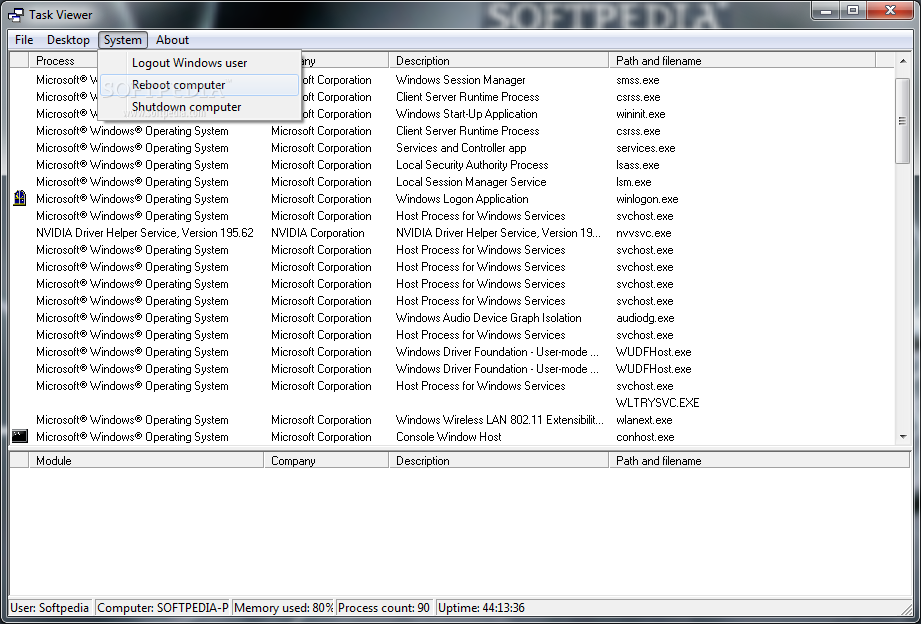This screenshot has height=624, width=921.
Task: Select the nvvsvc.exe filename cell
Action: click(643, 233)
